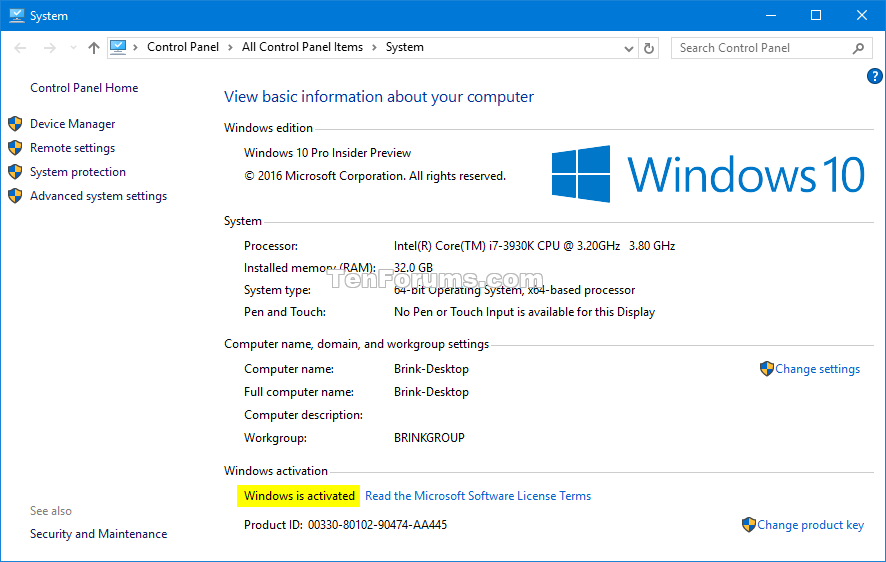This screenshot has height=562, width=886.
Task: Open the address bar history dropdown
Action: [x=628, y=49]
